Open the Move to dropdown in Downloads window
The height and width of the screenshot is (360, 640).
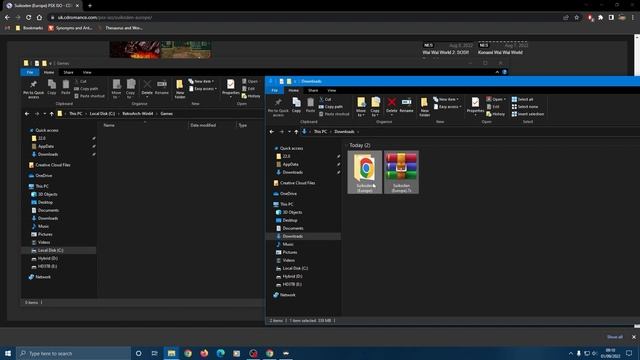361,107
